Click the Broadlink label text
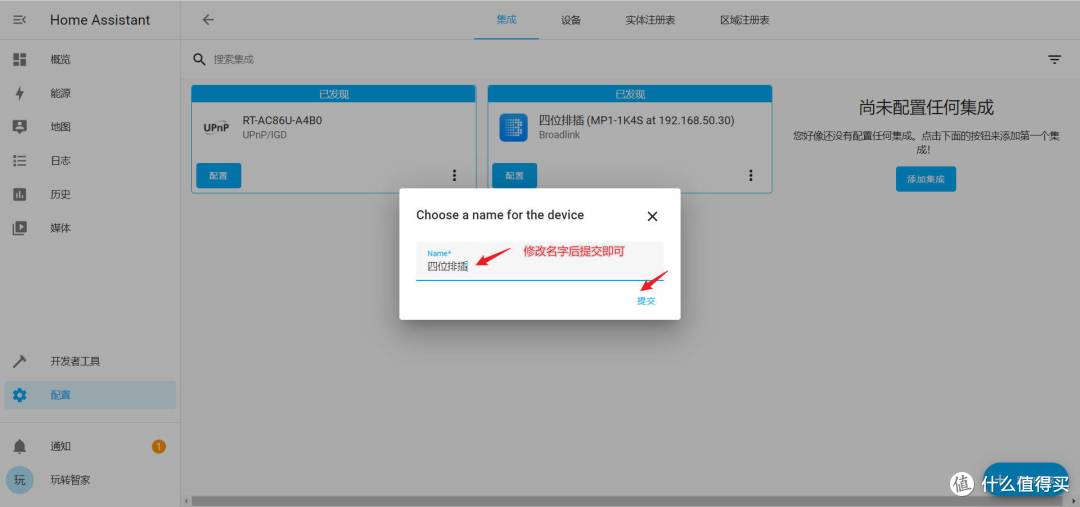Image resolution: width=1080 pixels, height=507 pixels. point(559,135)
